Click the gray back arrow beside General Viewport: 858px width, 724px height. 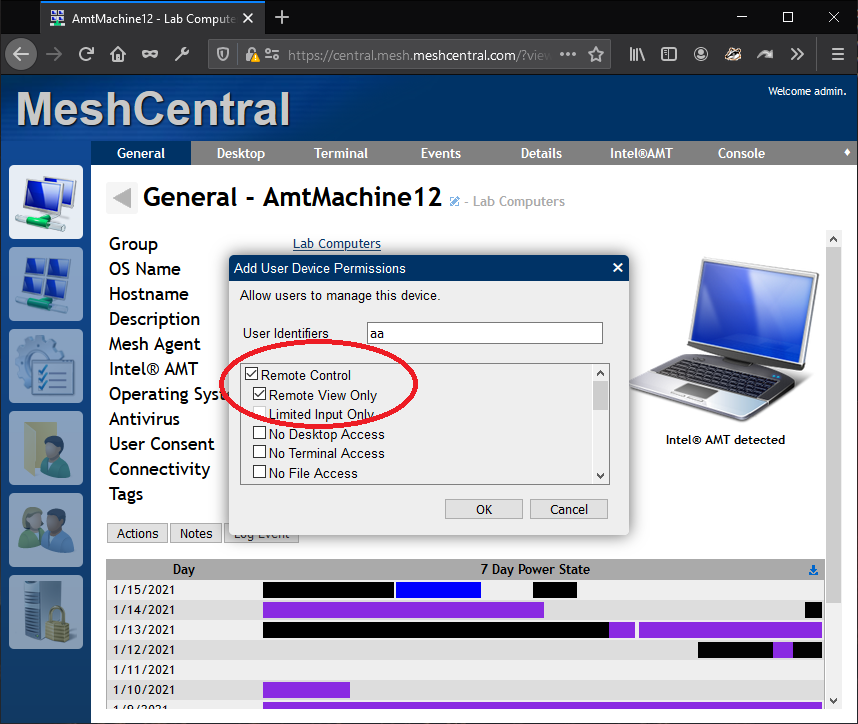coord(121,198)
